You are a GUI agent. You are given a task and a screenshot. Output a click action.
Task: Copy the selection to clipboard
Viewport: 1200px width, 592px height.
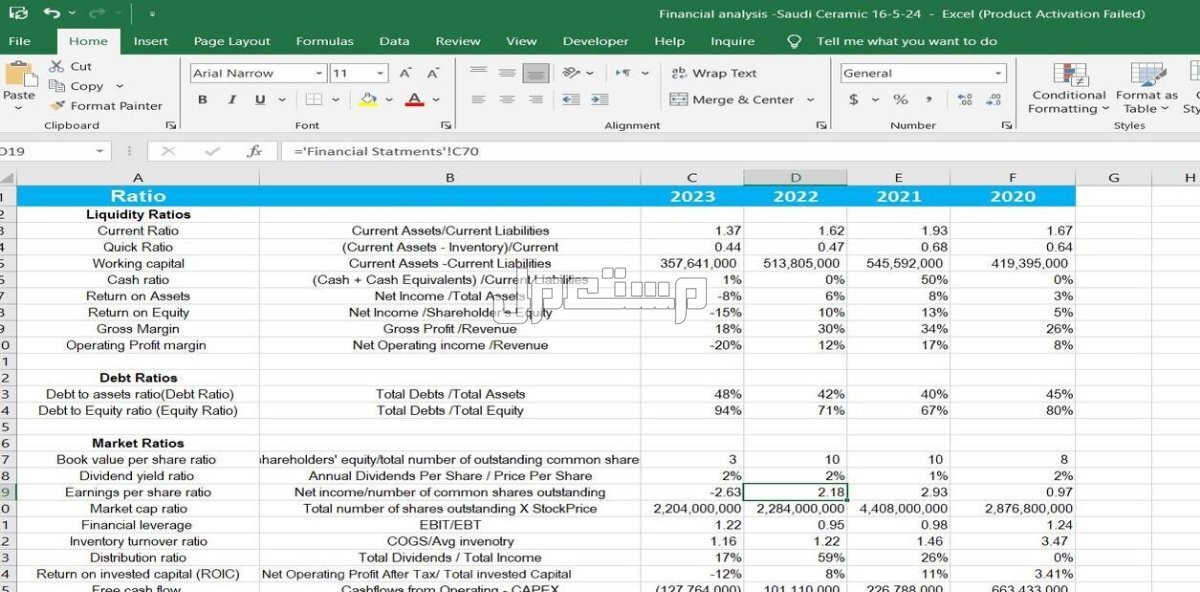coord(76,86)
